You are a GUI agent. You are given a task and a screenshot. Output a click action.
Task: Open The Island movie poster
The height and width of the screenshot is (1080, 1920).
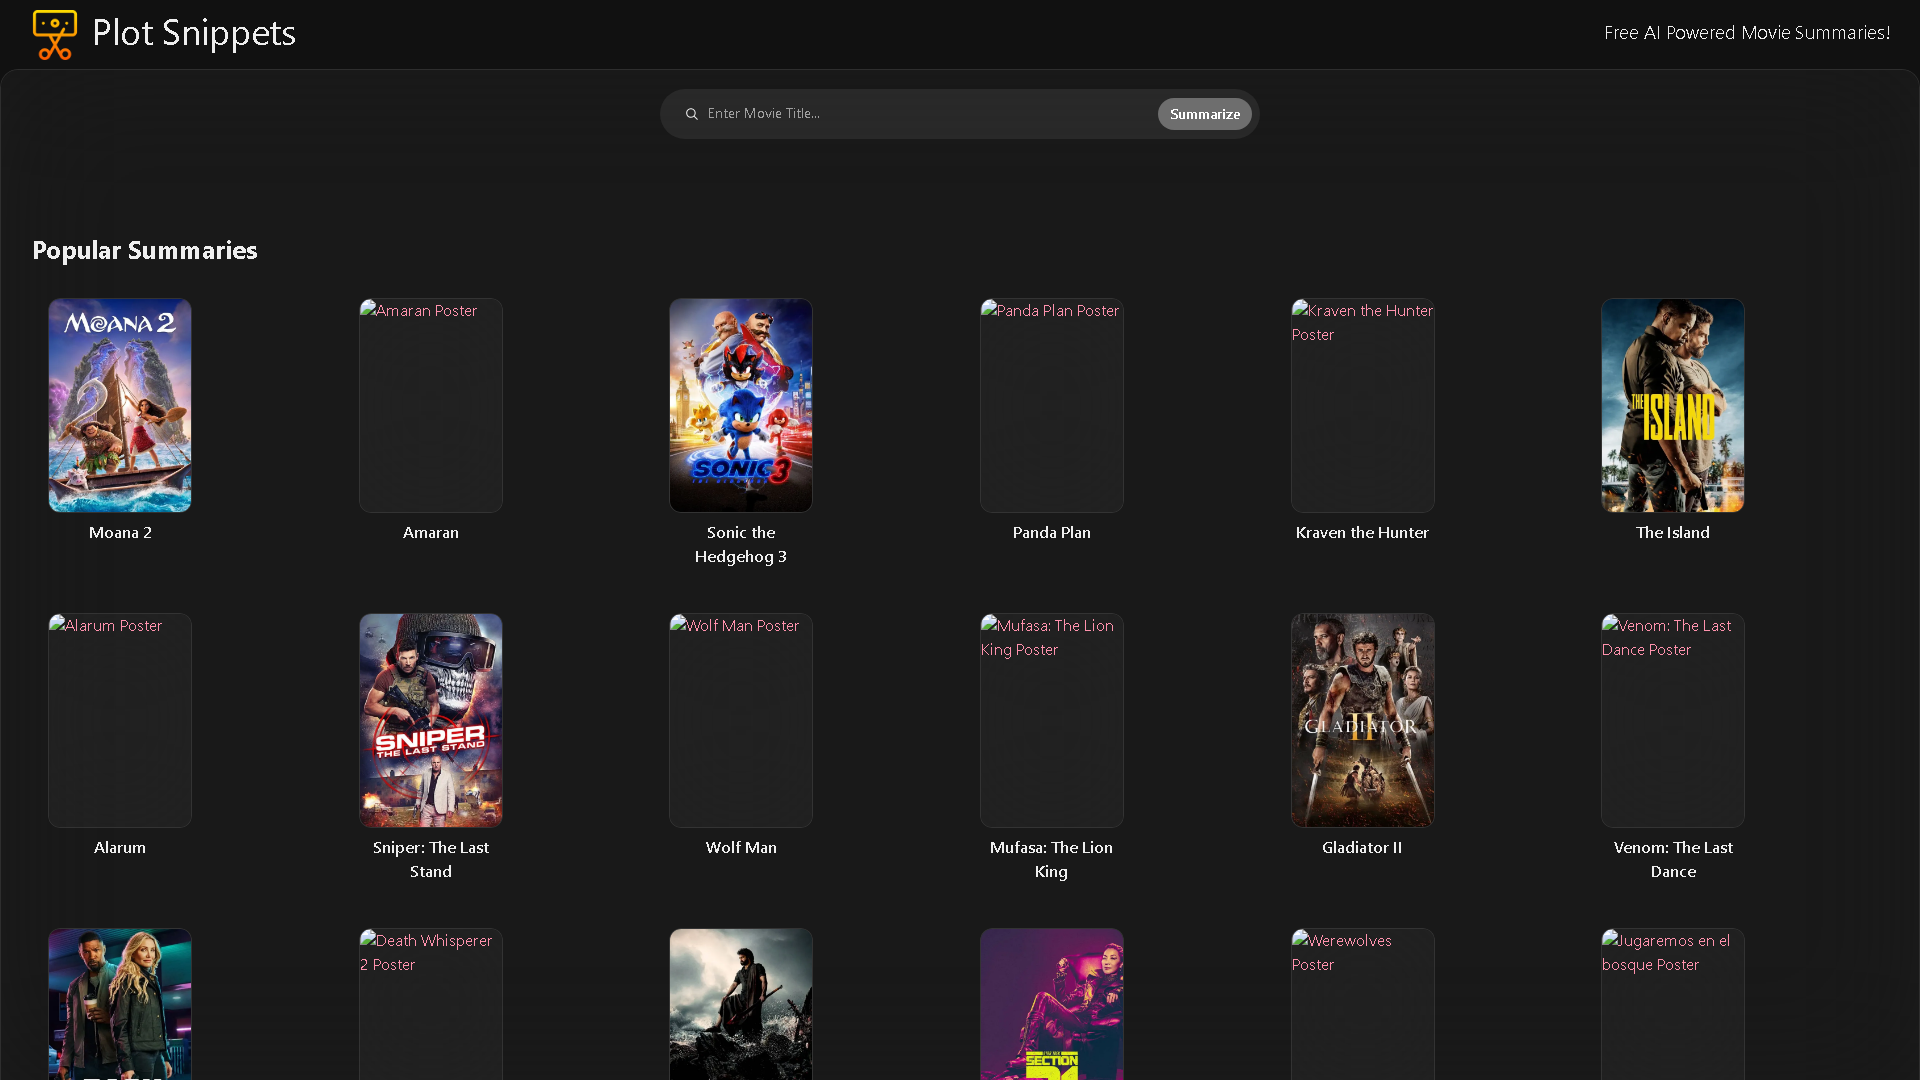[x=1673, y=405]
